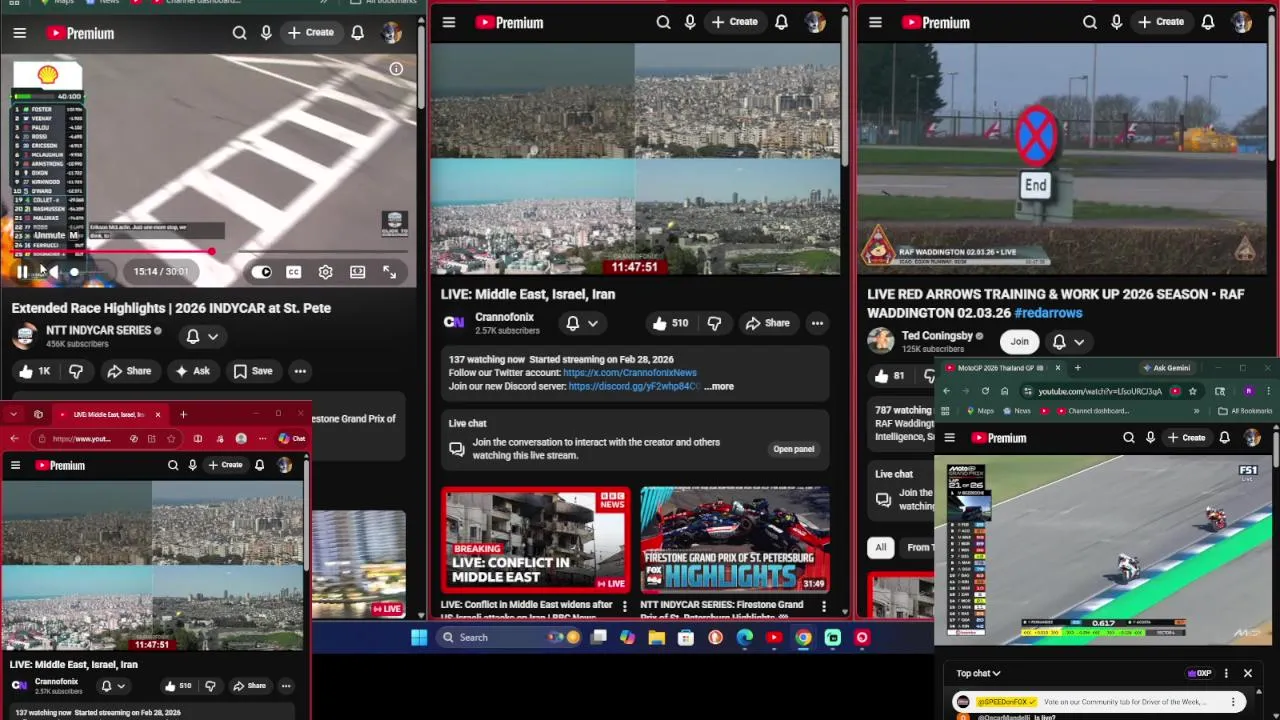Open pinned SPEEDonFOX message options
The image size is (1280, 720).
click(x=1233, y=702)
